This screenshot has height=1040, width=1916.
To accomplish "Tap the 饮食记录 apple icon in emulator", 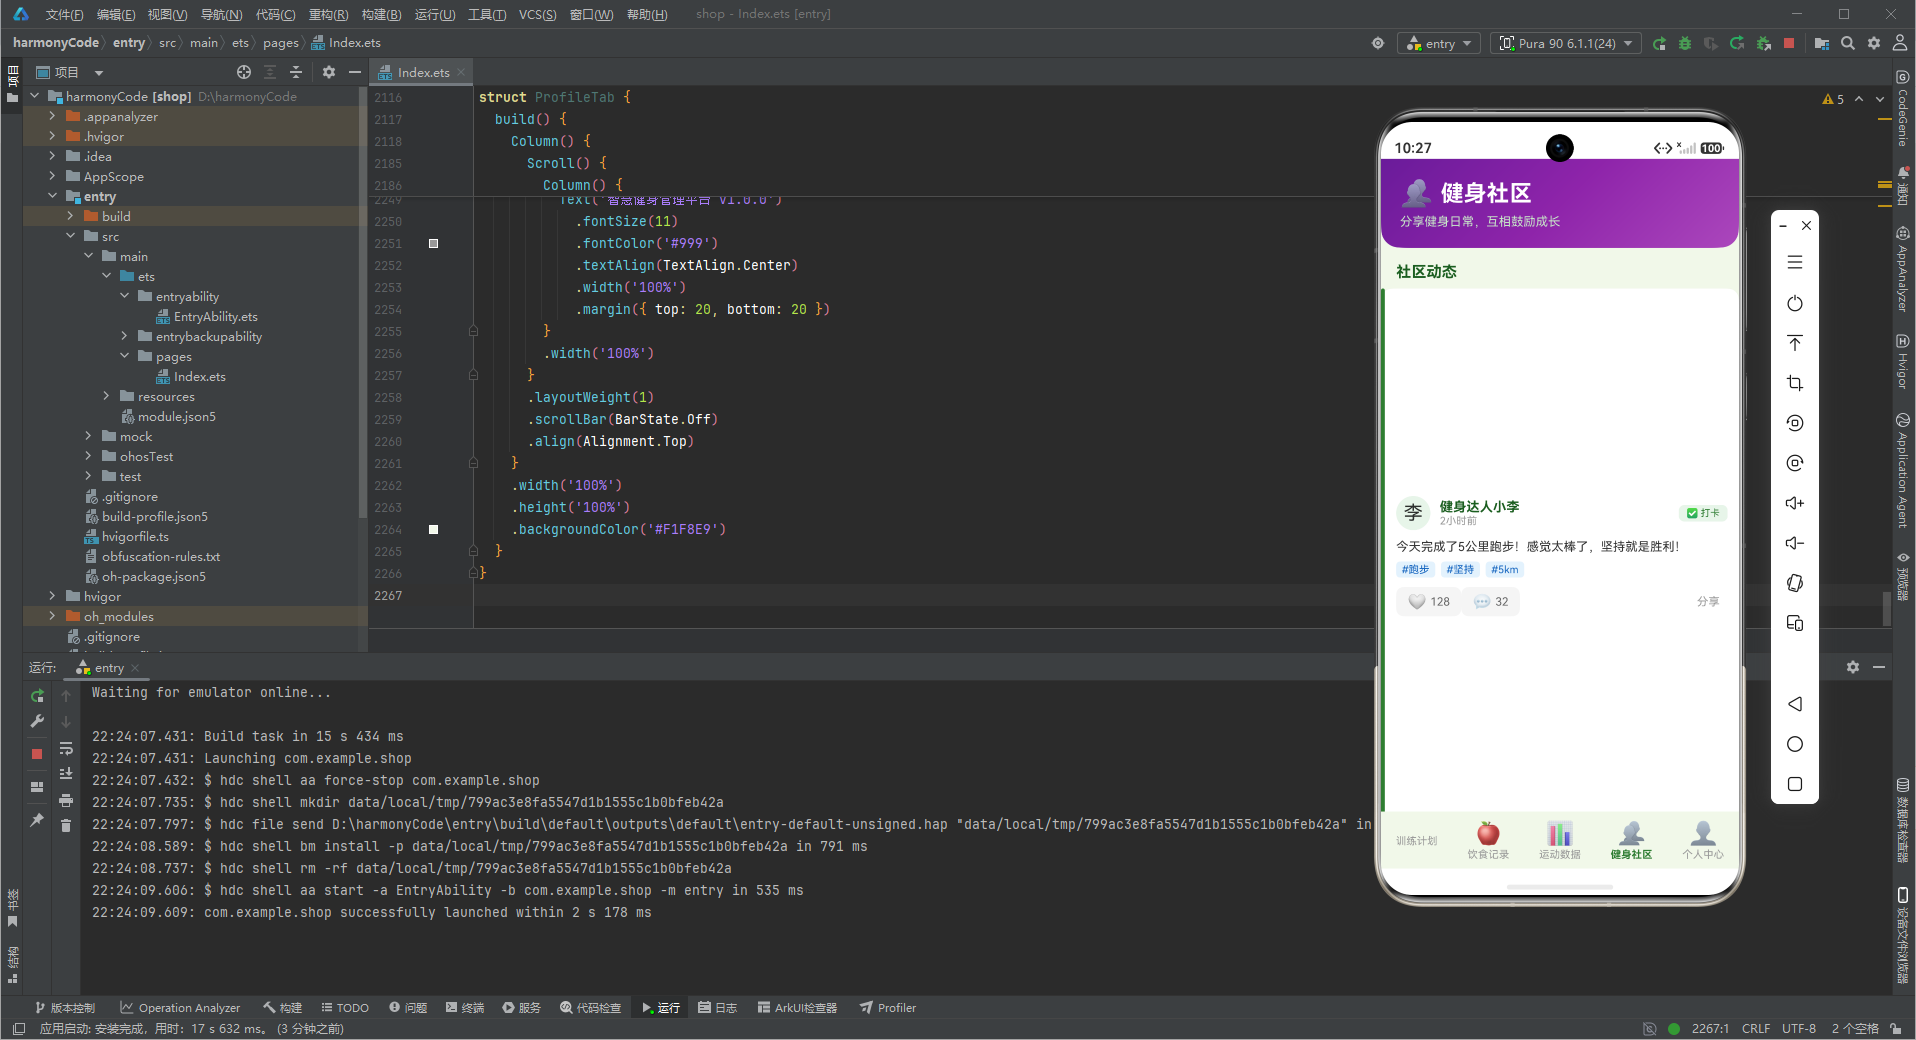I will (1488, 833).
